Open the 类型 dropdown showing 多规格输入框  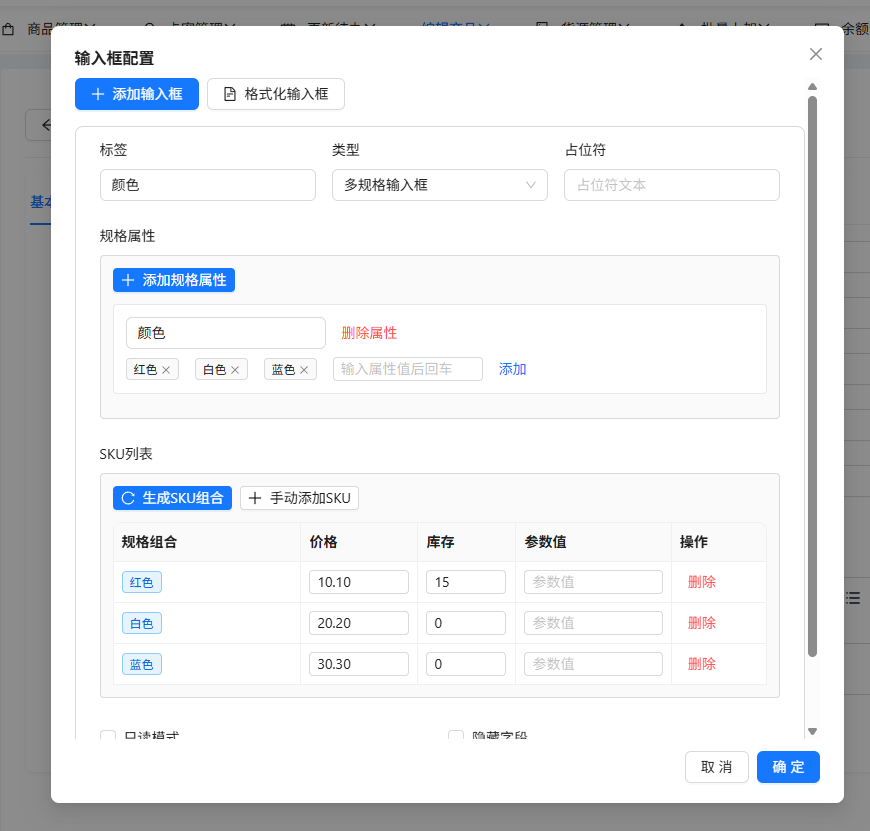(x=439, y=185)
